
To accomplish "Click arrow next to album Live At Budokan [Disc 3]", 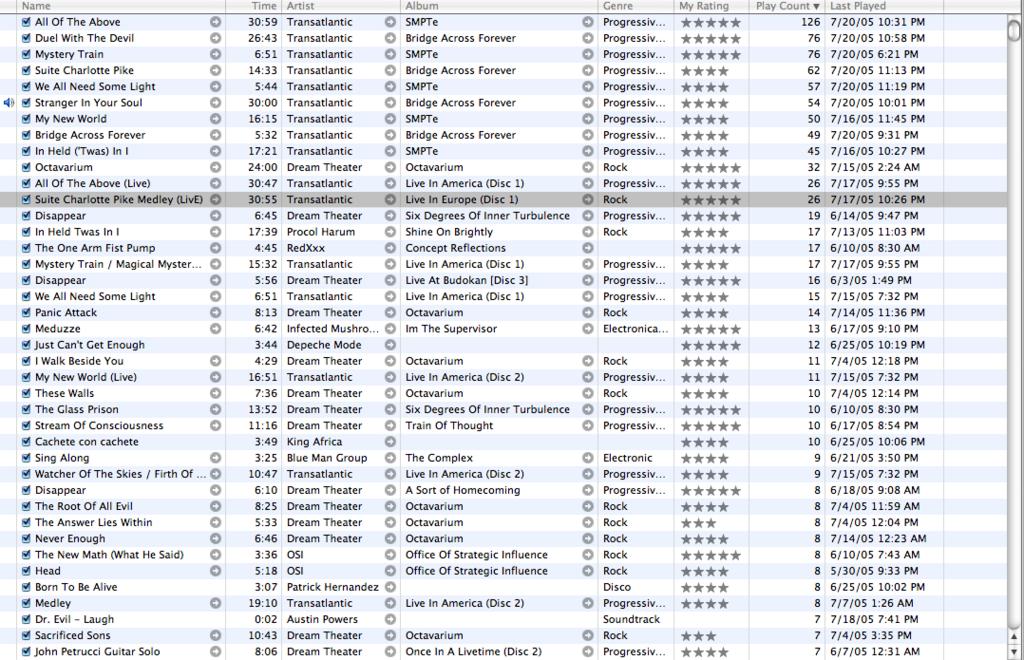I will click(588, 280).
